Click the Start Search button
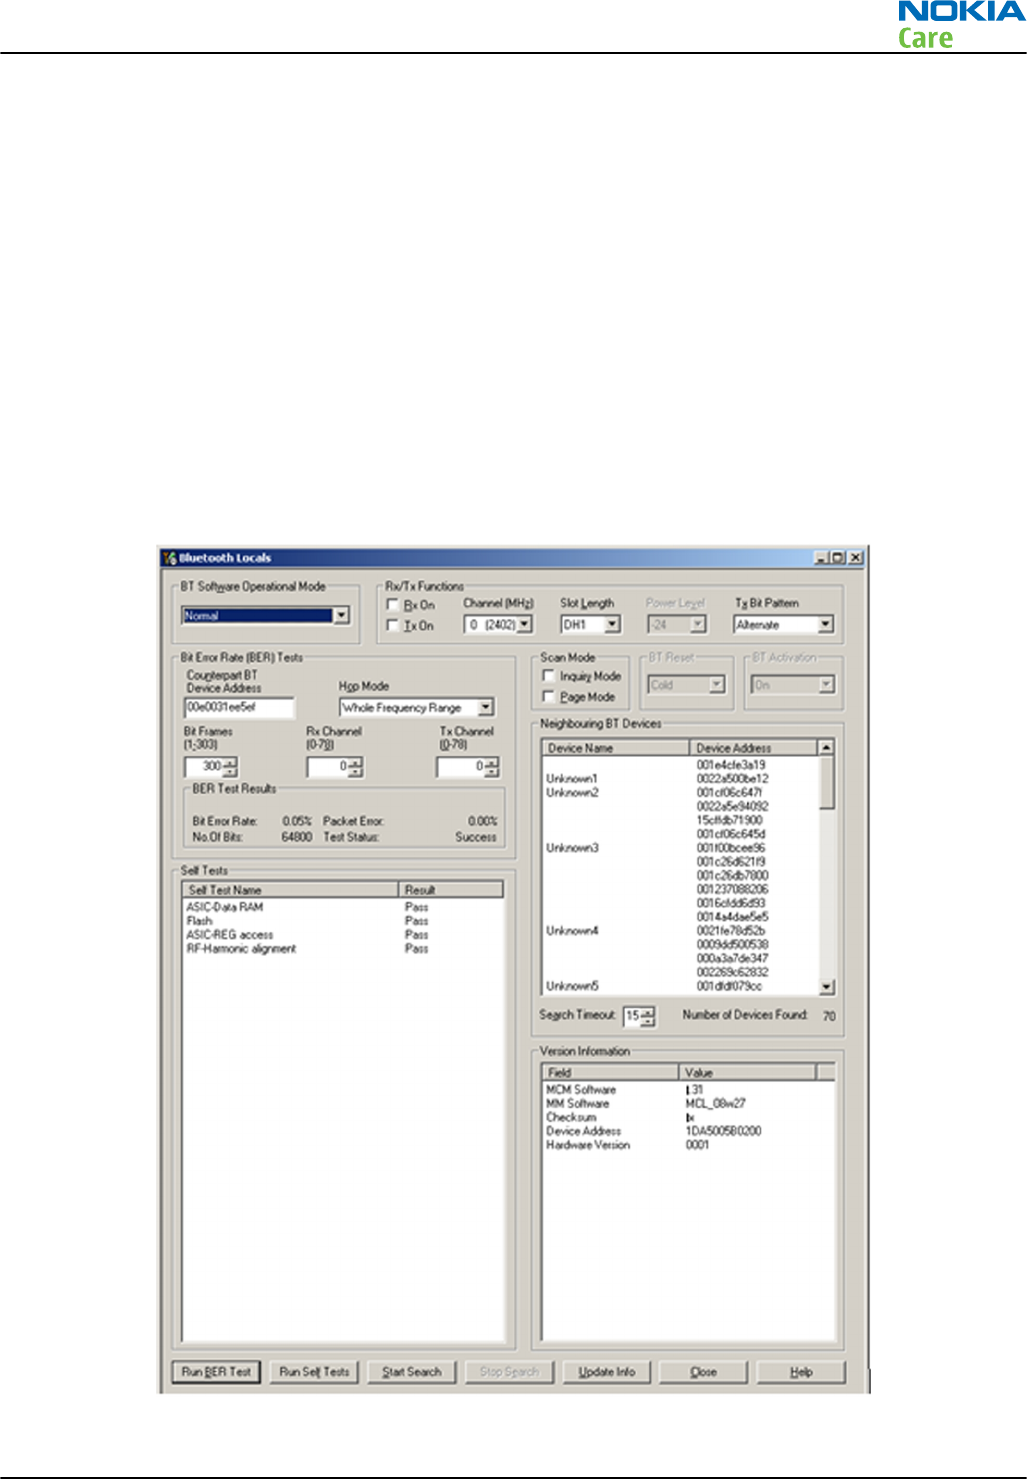The height and width of the screenshot is (1479, 1027). 411,1372
